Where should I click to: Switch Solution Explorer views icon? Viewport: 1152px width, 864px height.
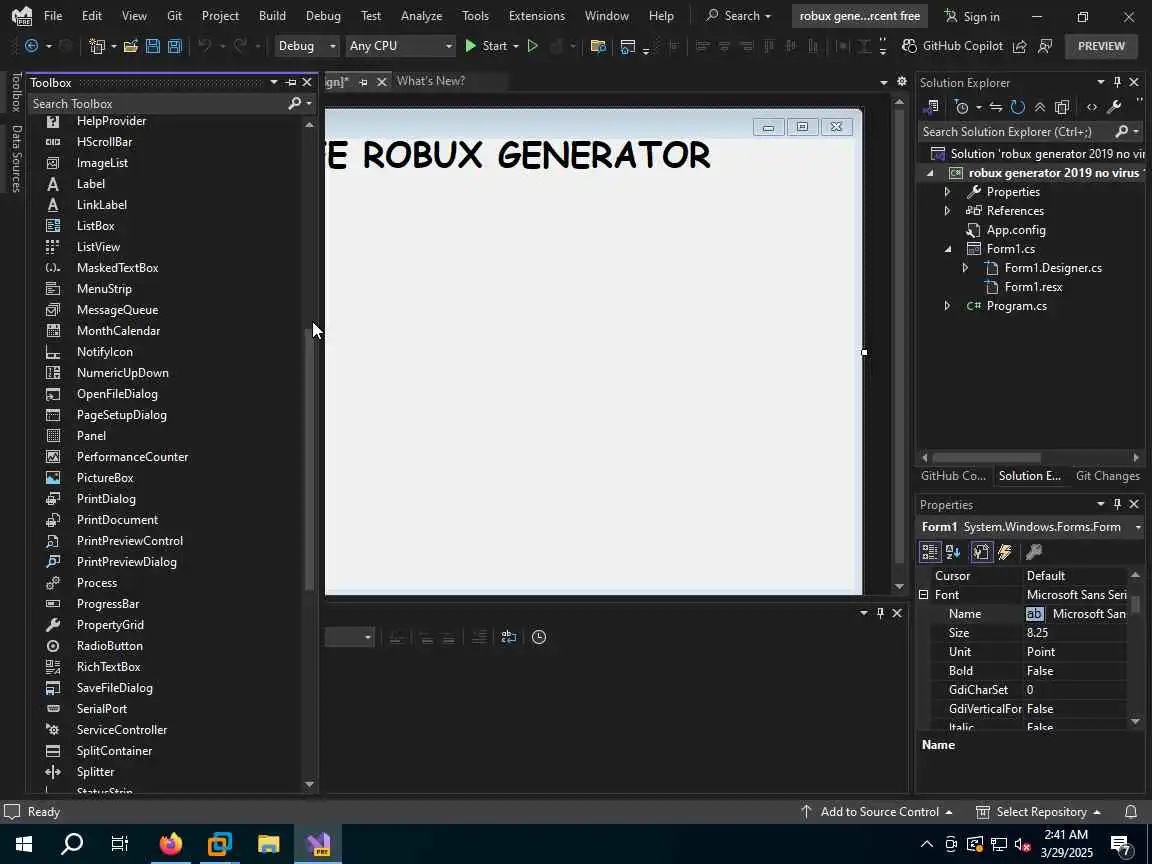tap(932, 107)
